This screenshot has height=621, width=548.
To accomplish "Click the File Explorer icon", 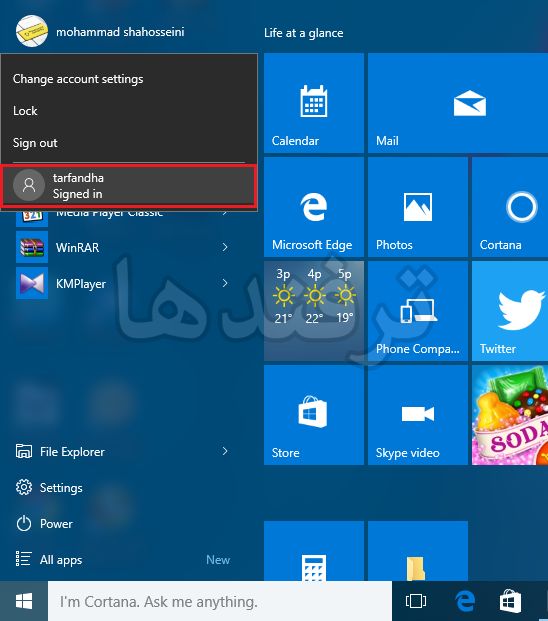I will pyautogui.click(x=24, y=451).
